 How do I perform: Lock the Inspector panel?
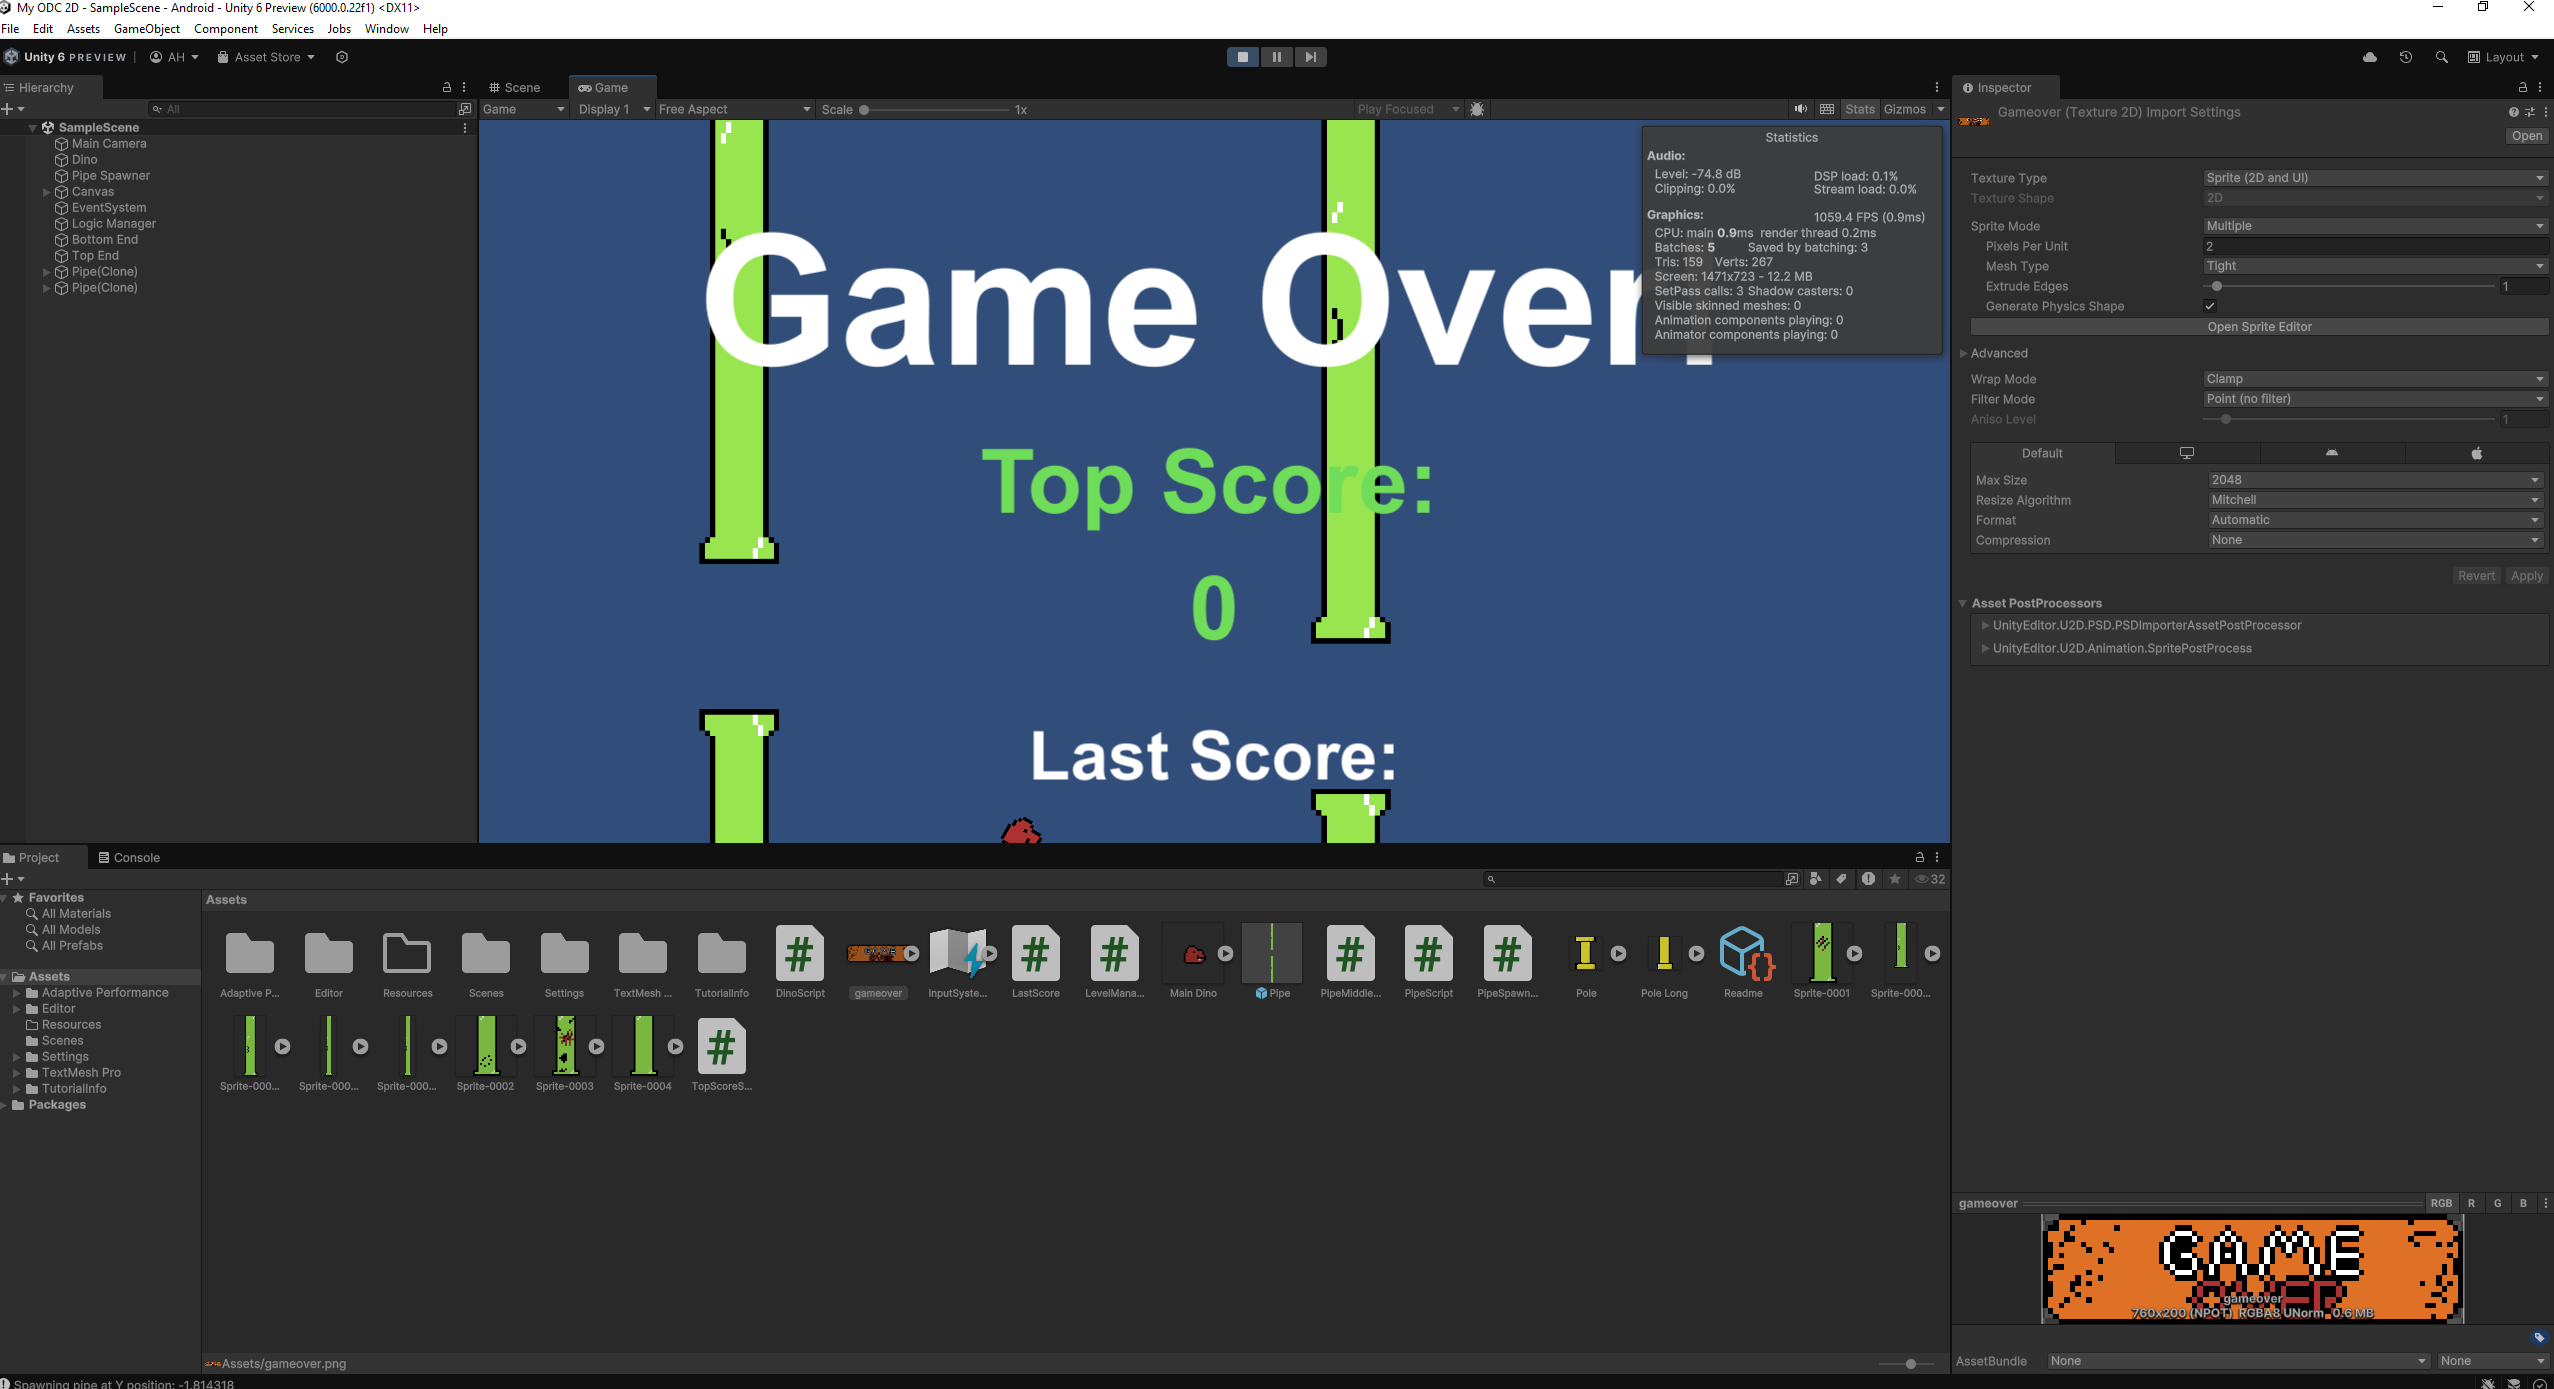[2522, 88]
